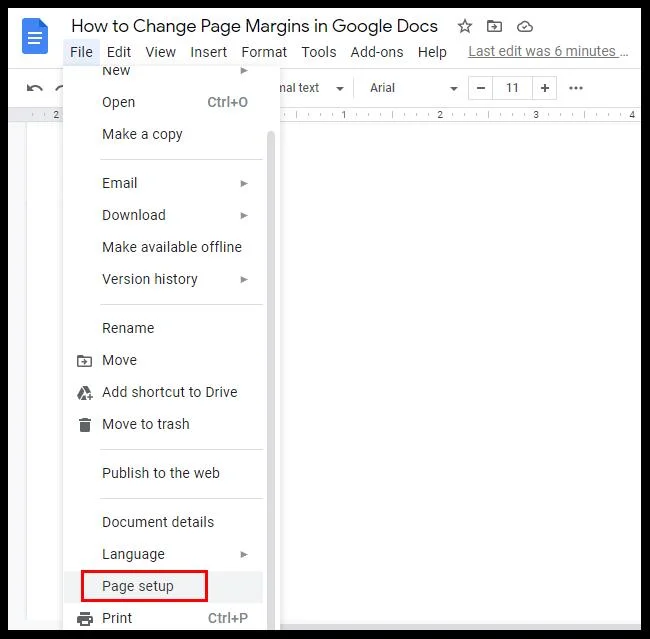Image resolution: width=650 pixels, height=639 pixels.
Task: Open the Help menu
Action: tap(432, 52)
